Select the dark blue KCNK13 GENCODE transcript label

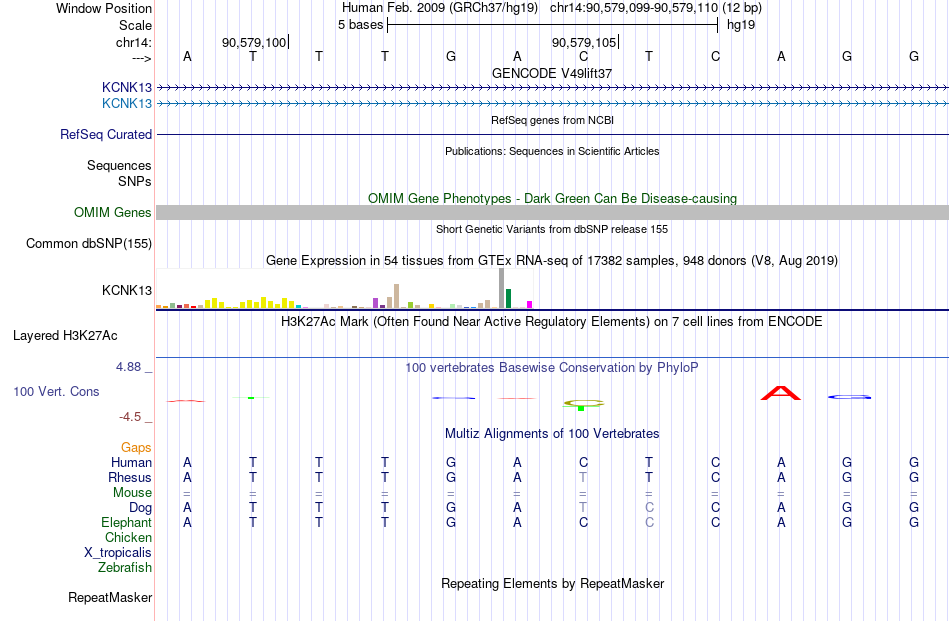(x=127, y=88)
